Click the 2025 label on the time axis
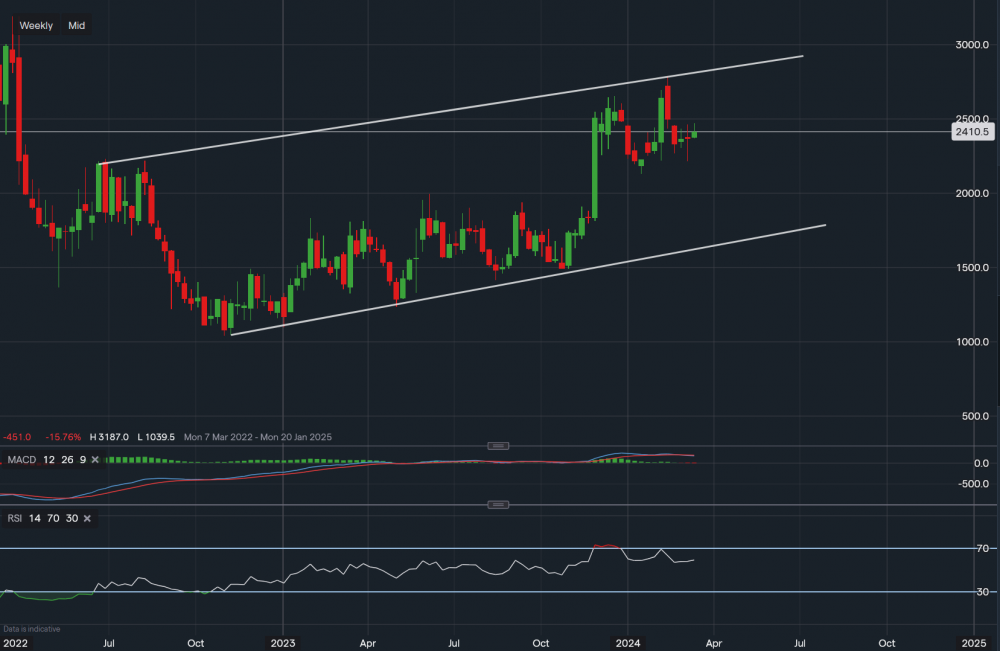The height and width of the screenshot is (651, 1000). (973, 640)
